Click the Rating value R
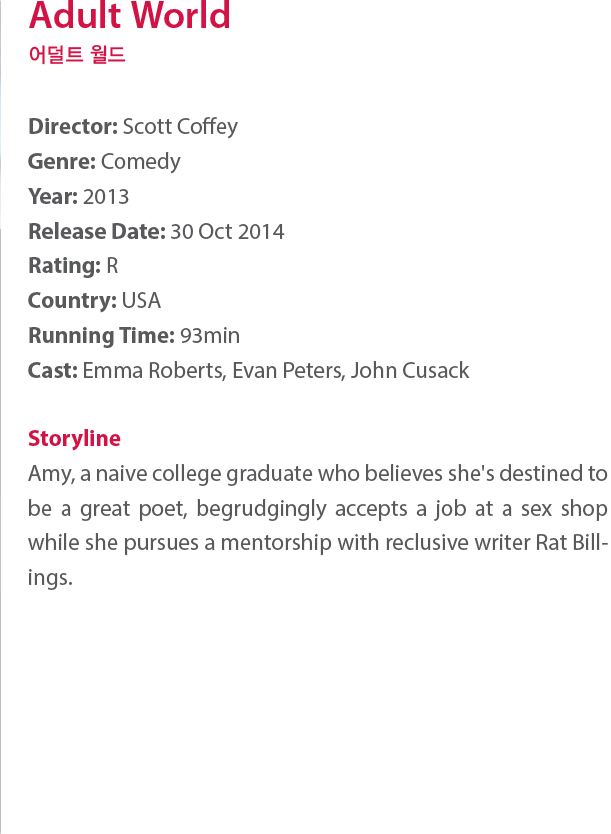The height and width of the screenshot is (834, 611). click(112, 265)
